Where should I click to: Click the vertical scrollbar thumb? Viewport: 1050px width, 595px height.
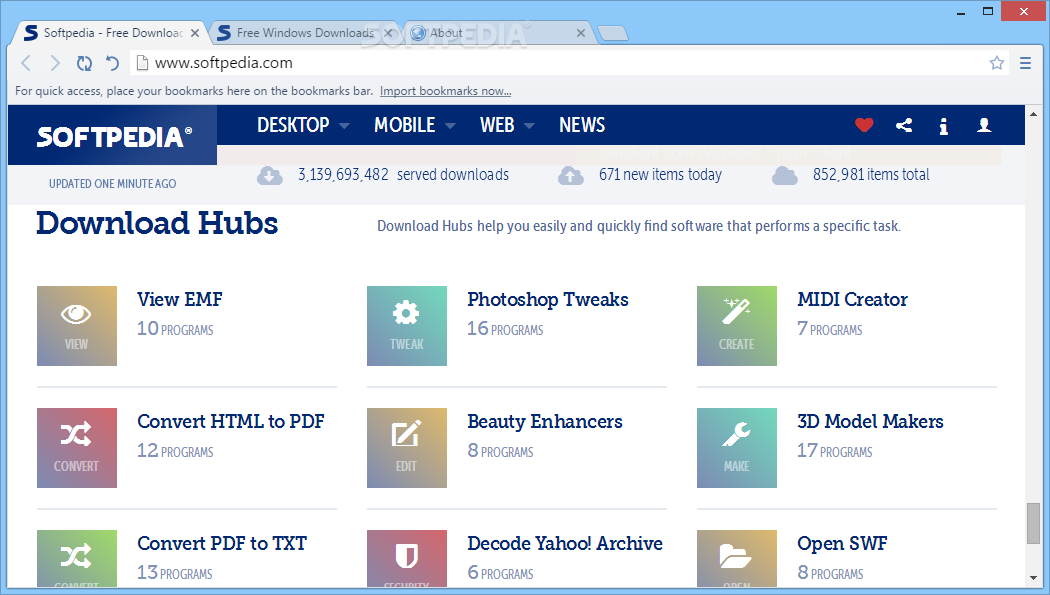(x=1033, y=523)
